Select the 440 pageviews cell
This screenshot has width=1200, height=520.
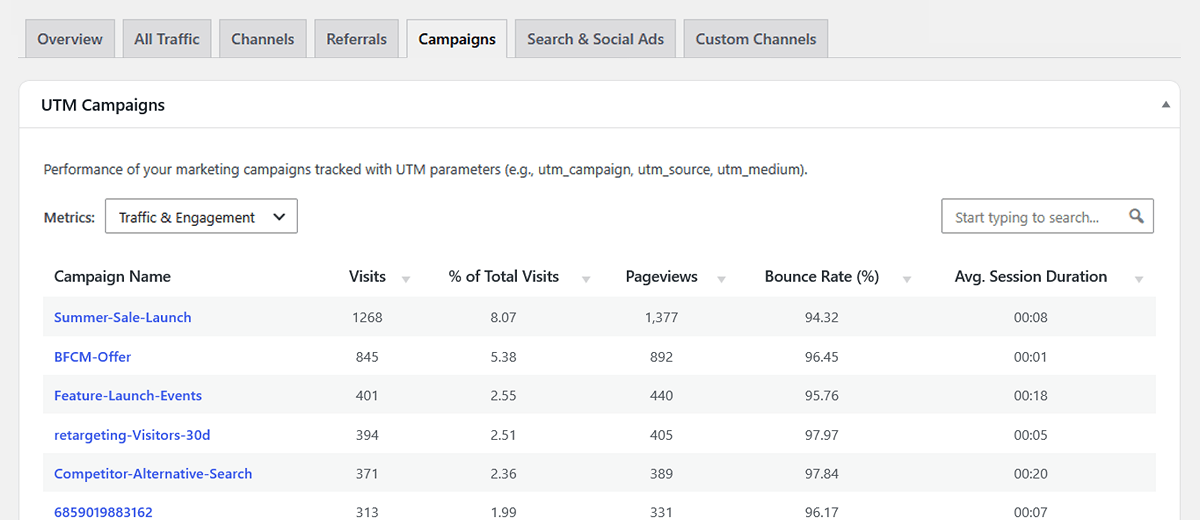(x=661, y=395)
